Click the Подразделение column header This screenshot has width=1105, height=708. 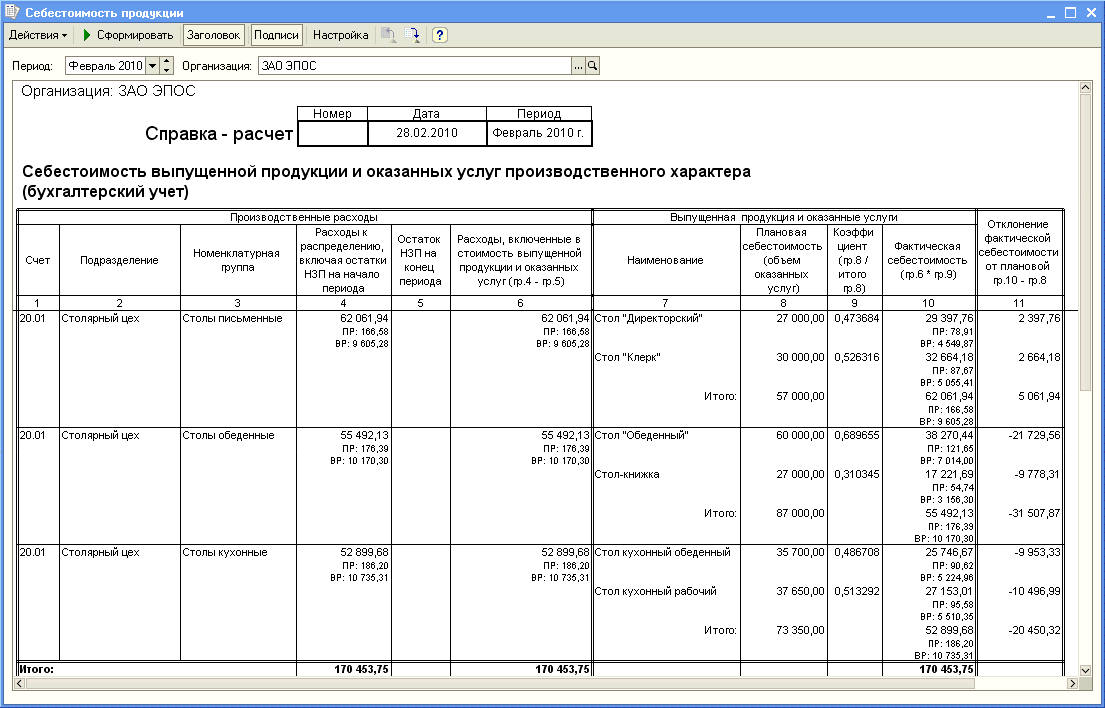click(119, 261)
